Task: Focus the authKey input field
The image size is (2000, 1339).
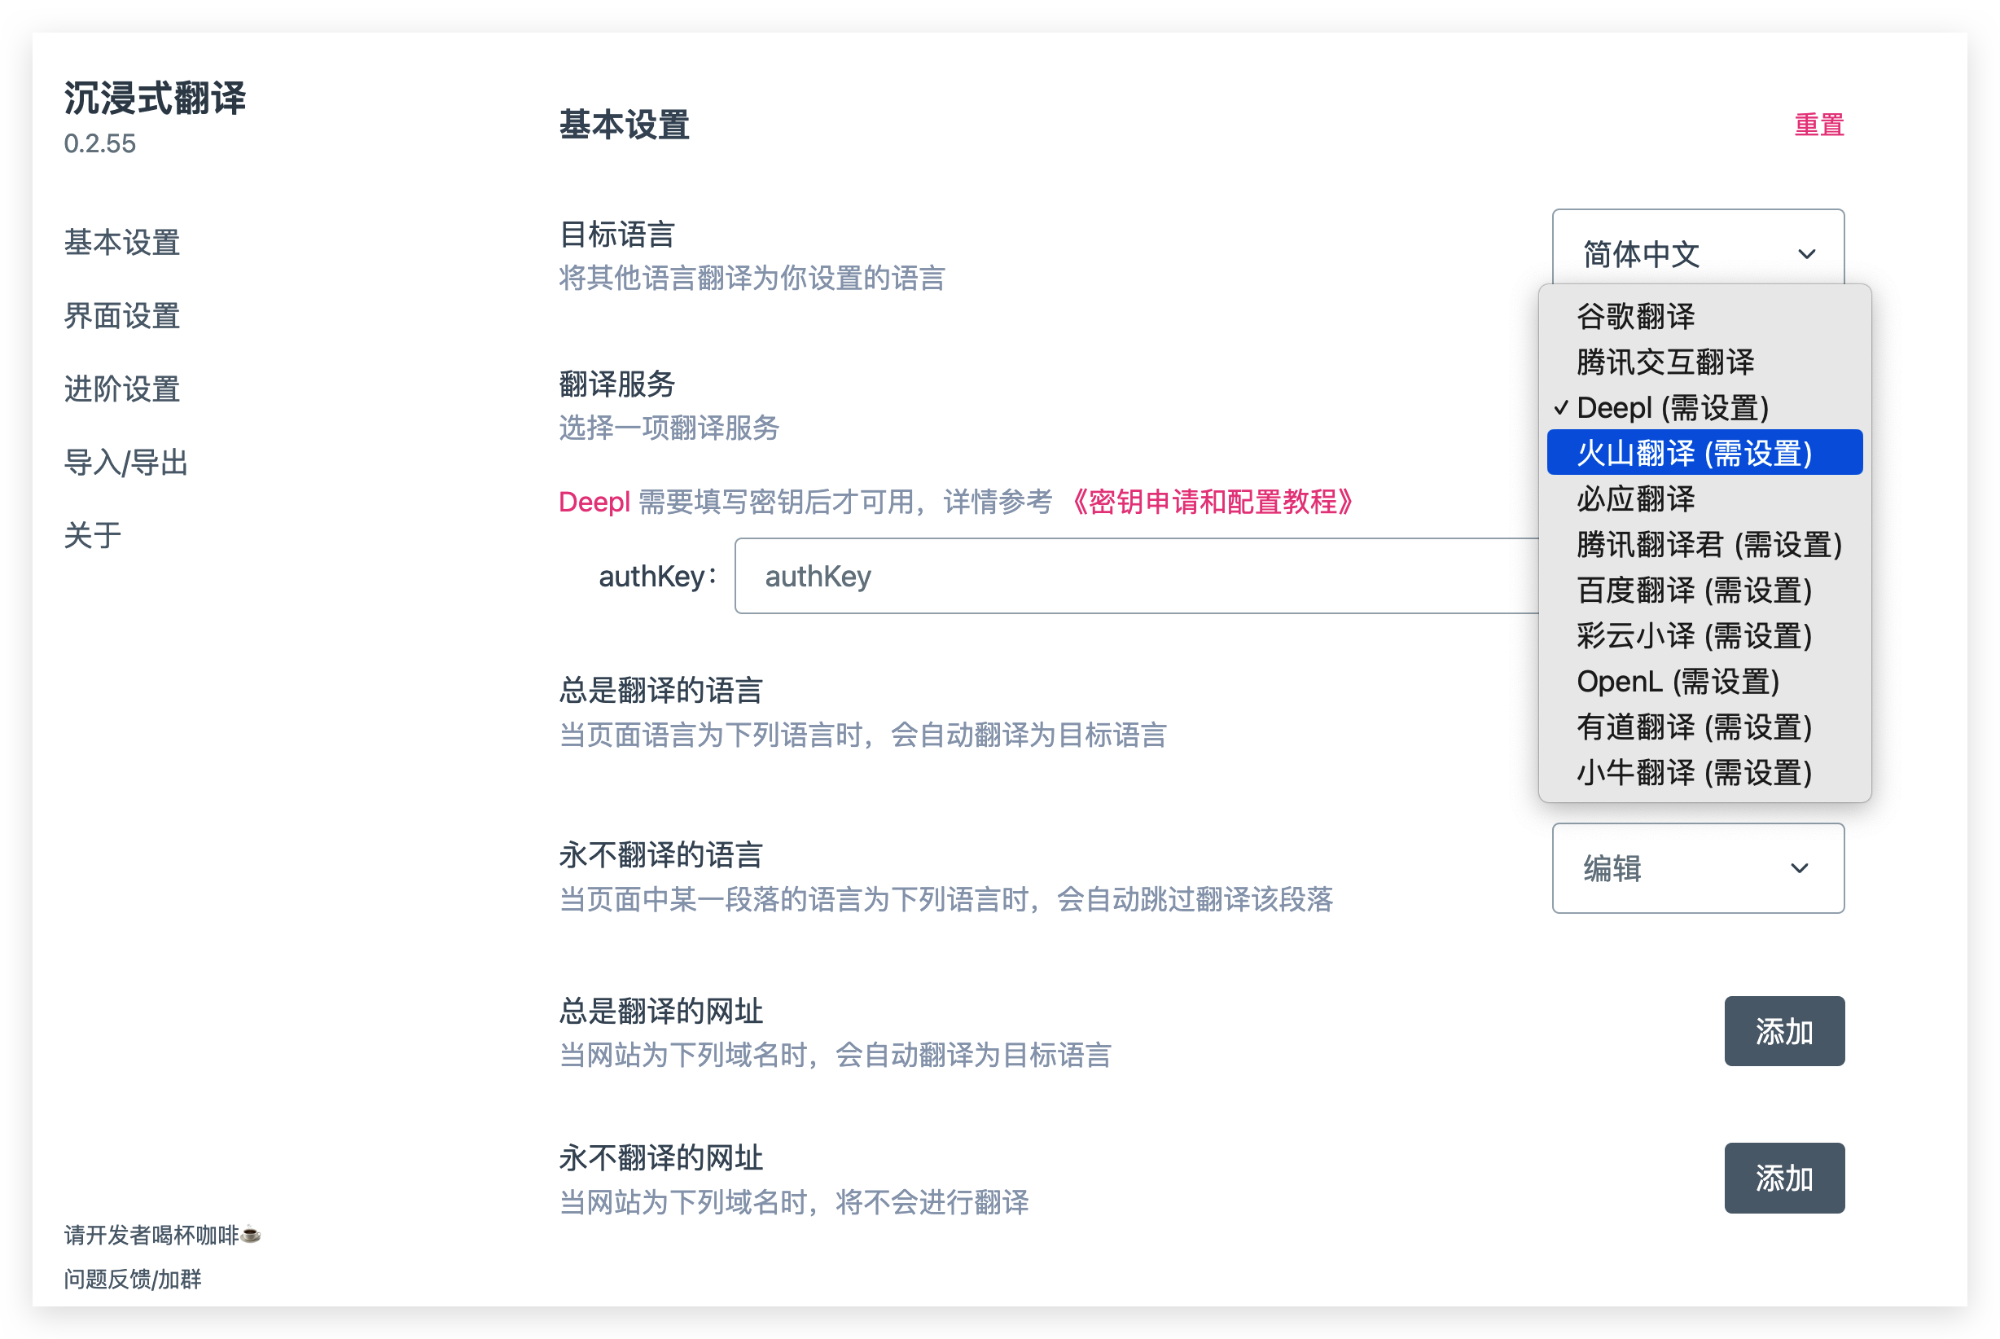Action: (1136, 576)
